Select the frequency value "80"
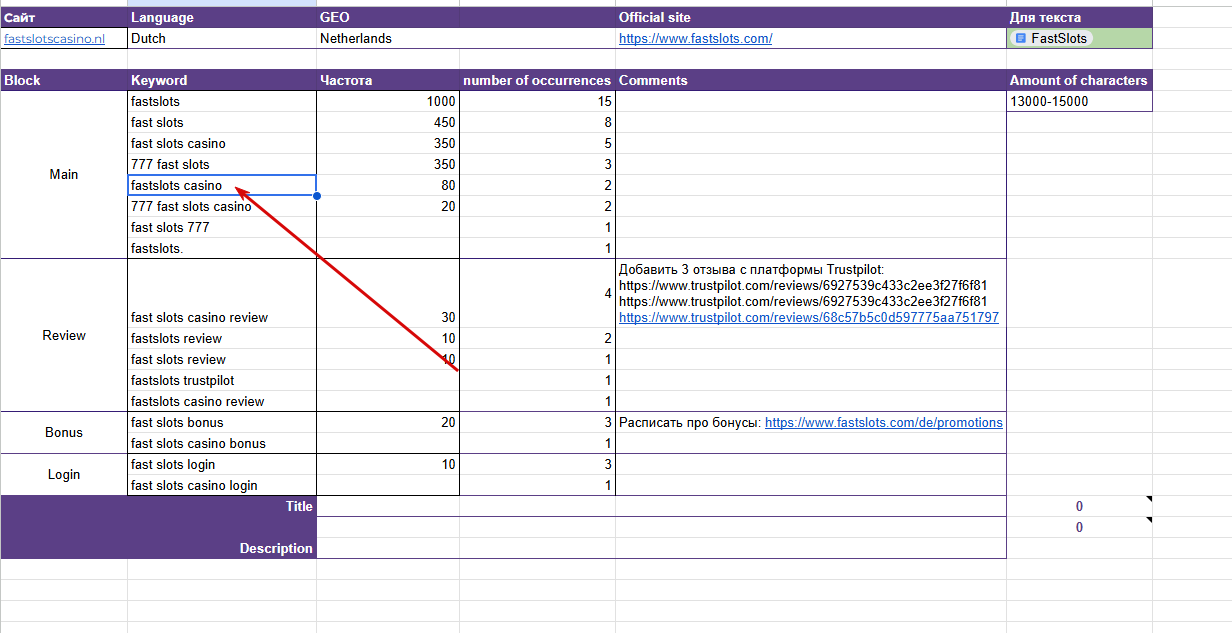Viewport: 1232px width, 633px height. coord(388,185)
